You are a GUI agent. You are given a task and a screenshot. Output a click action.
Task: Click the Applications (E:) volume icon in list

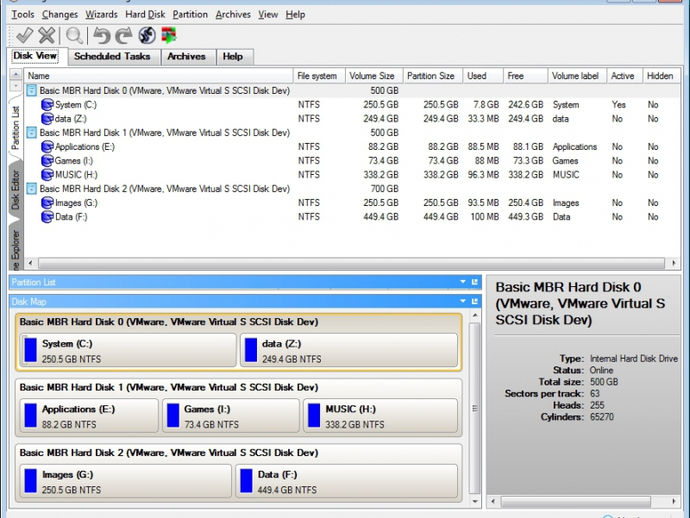[x=47, y=147]
